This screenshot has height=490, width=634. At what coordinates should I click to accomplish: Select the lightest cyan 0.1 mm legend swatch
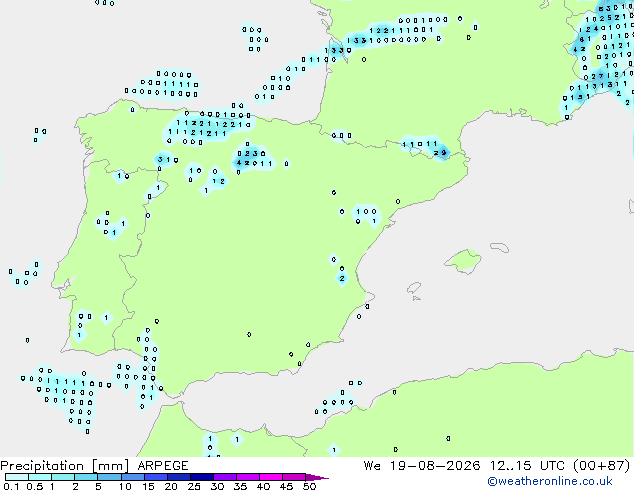click(x=17, y=477)
